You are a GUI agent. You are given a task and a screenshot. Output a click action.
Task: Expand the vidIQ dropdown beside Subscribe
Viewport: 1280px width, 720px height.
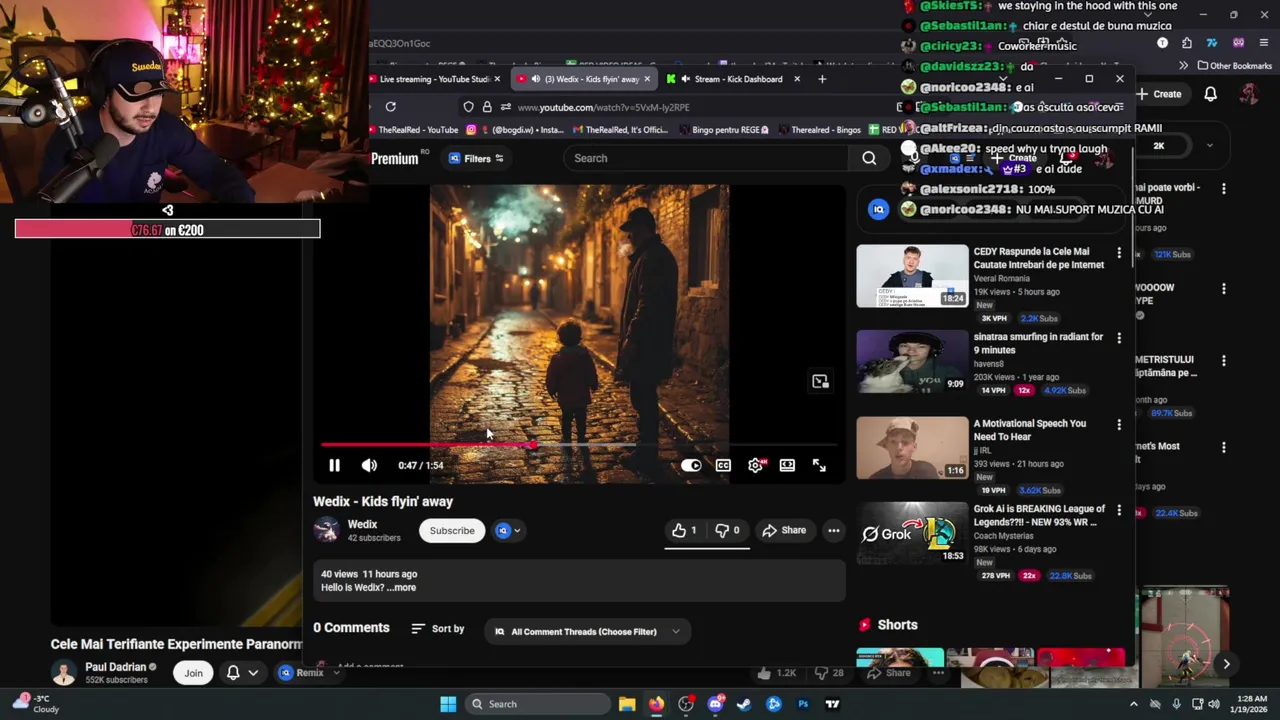click(509, 531)
